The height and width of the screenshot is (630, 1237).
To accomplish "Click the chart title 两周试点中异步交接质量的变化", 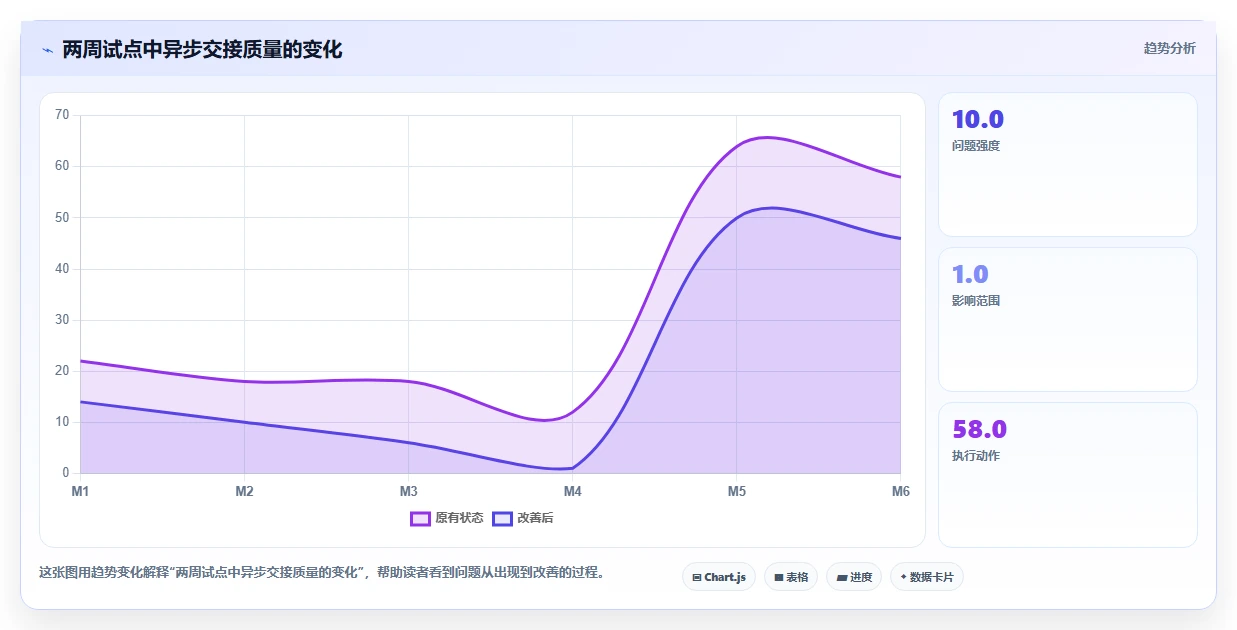I will pos(202,49).
